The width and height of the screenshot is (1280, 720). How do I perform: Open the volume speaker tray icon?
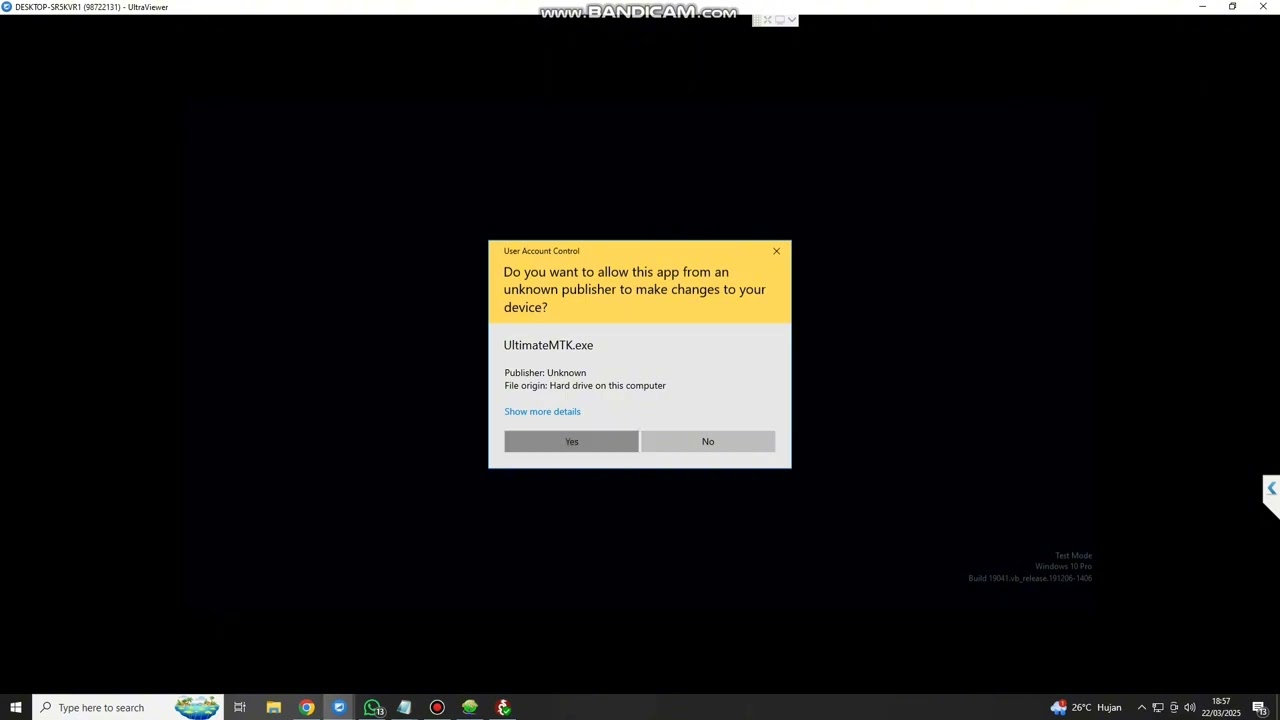pos(1190,707)
